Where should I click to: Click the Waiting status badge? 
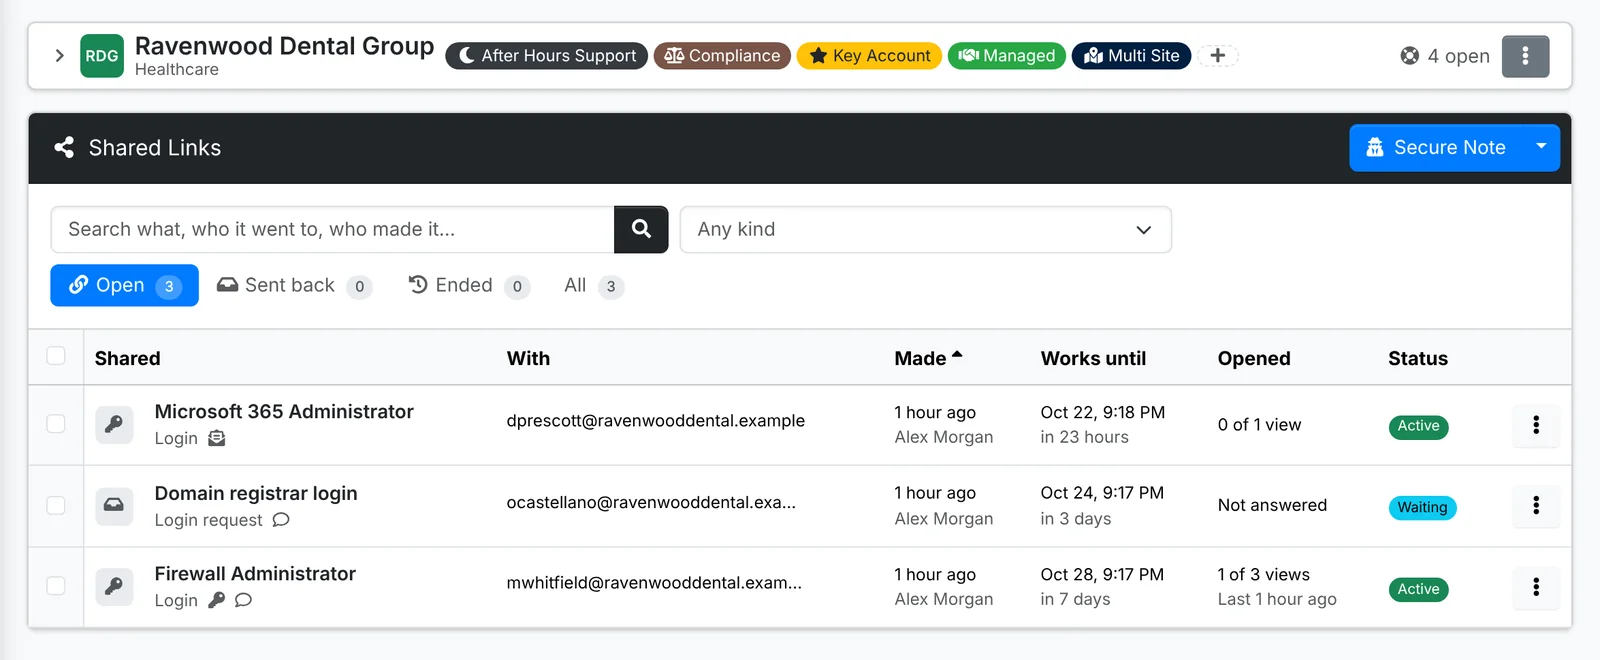1422,507
